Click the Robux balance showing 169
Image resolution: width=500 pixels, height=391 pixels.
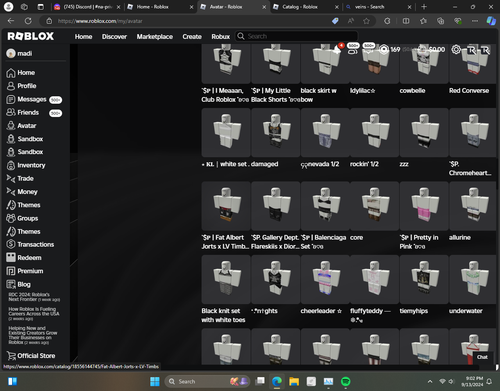click(390, 50)
